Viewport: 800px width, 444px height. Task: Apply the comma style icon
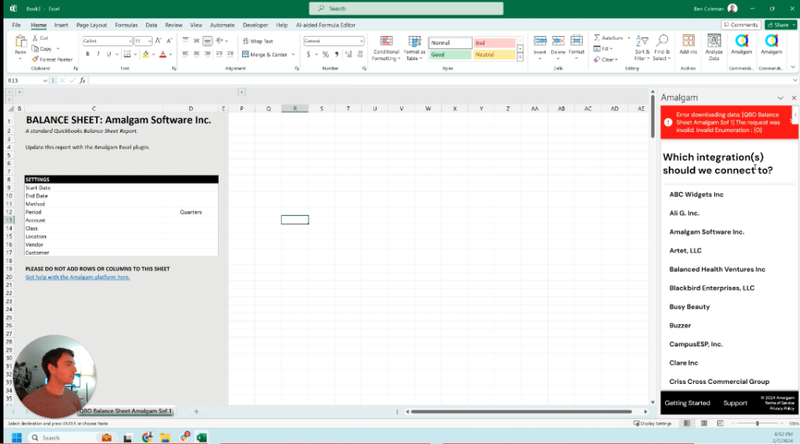coord(336,54)
